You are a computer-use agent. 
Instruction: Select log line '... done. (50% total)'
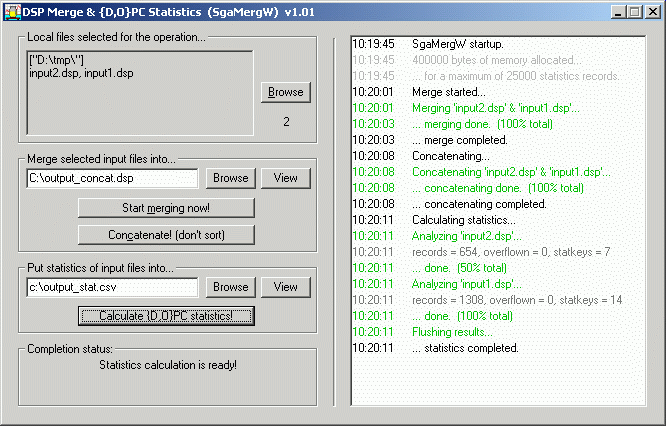[459, 268]
